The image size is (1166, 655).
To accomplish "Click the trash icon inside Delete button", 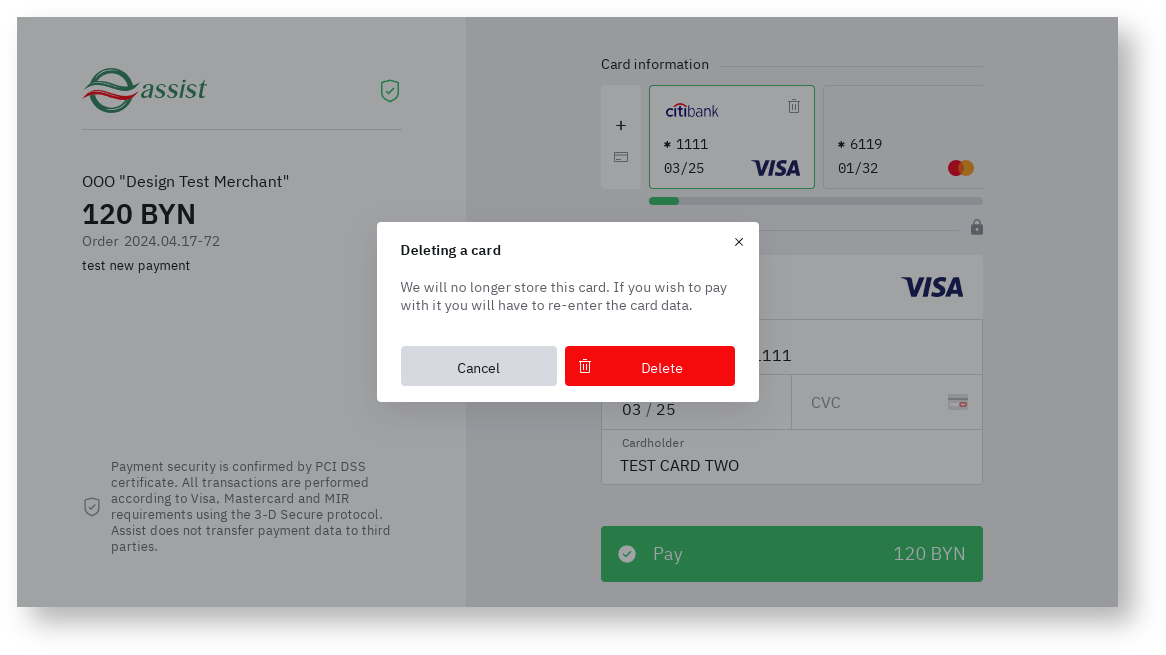I will pos(585,366).
